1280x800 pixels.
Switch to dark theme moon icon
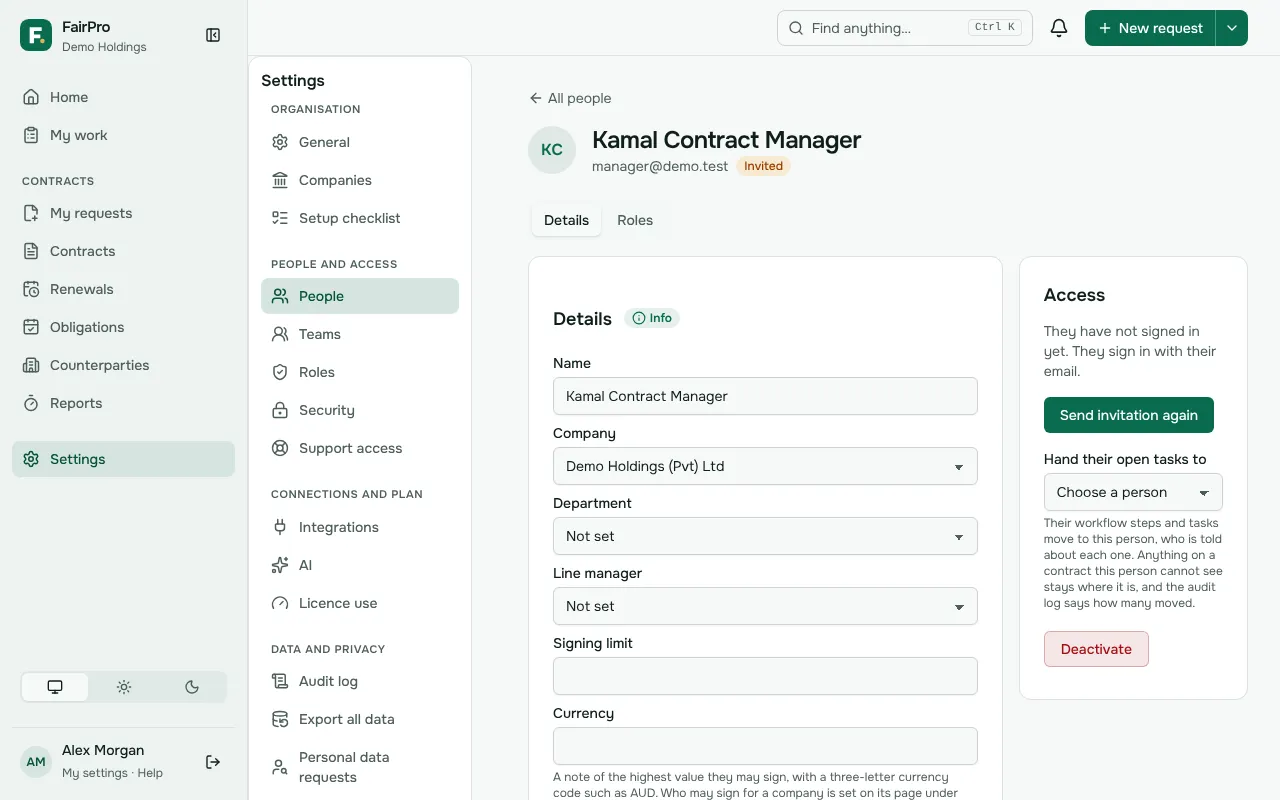click(x=192, y=687)
